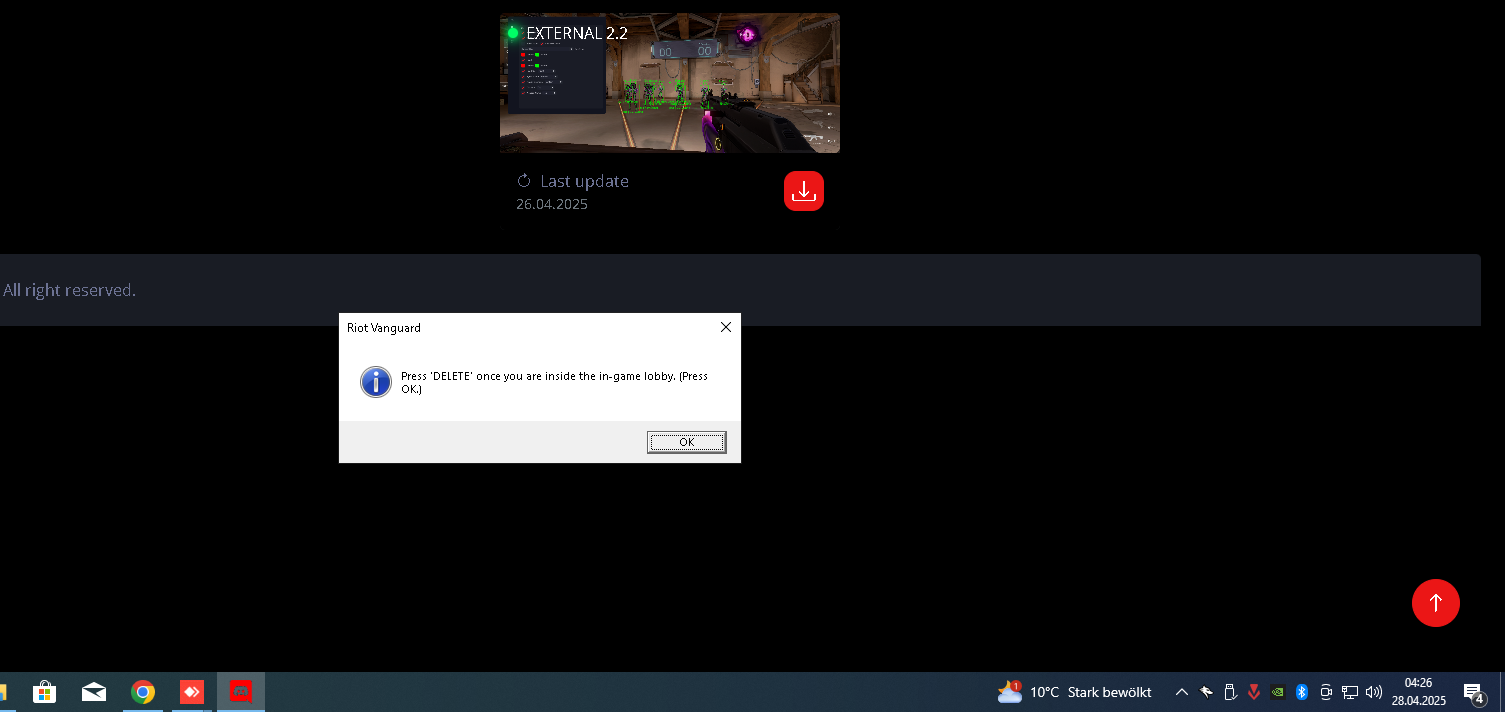Screen dimensions: 1505x712
Task: Click the safely remove USB hardware icon
Action: tap(1230, 692)
